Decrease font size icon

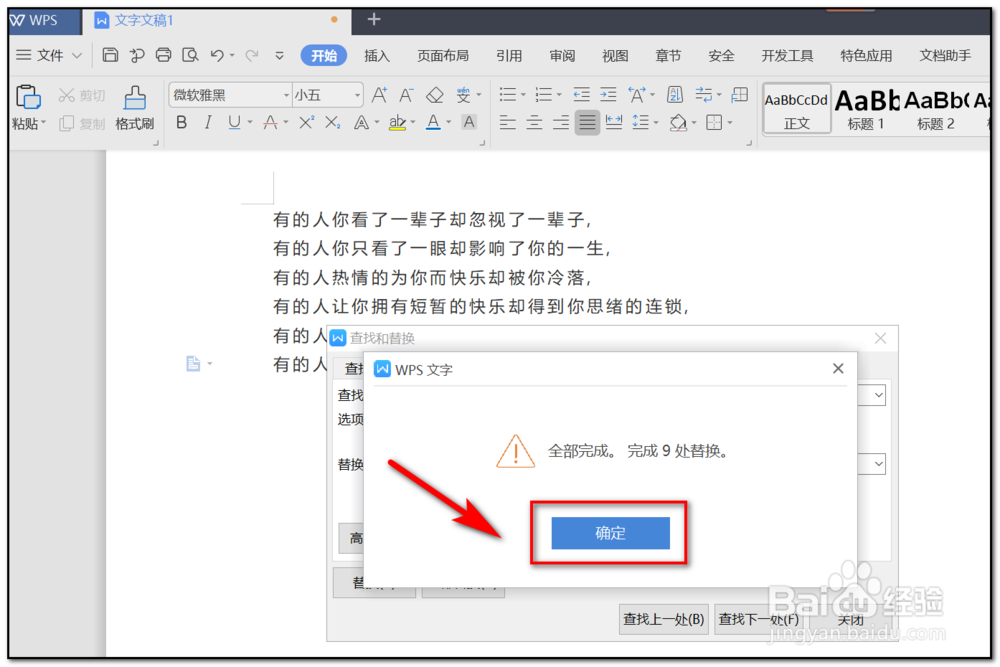pyautogui.click(x=406, y=96)
